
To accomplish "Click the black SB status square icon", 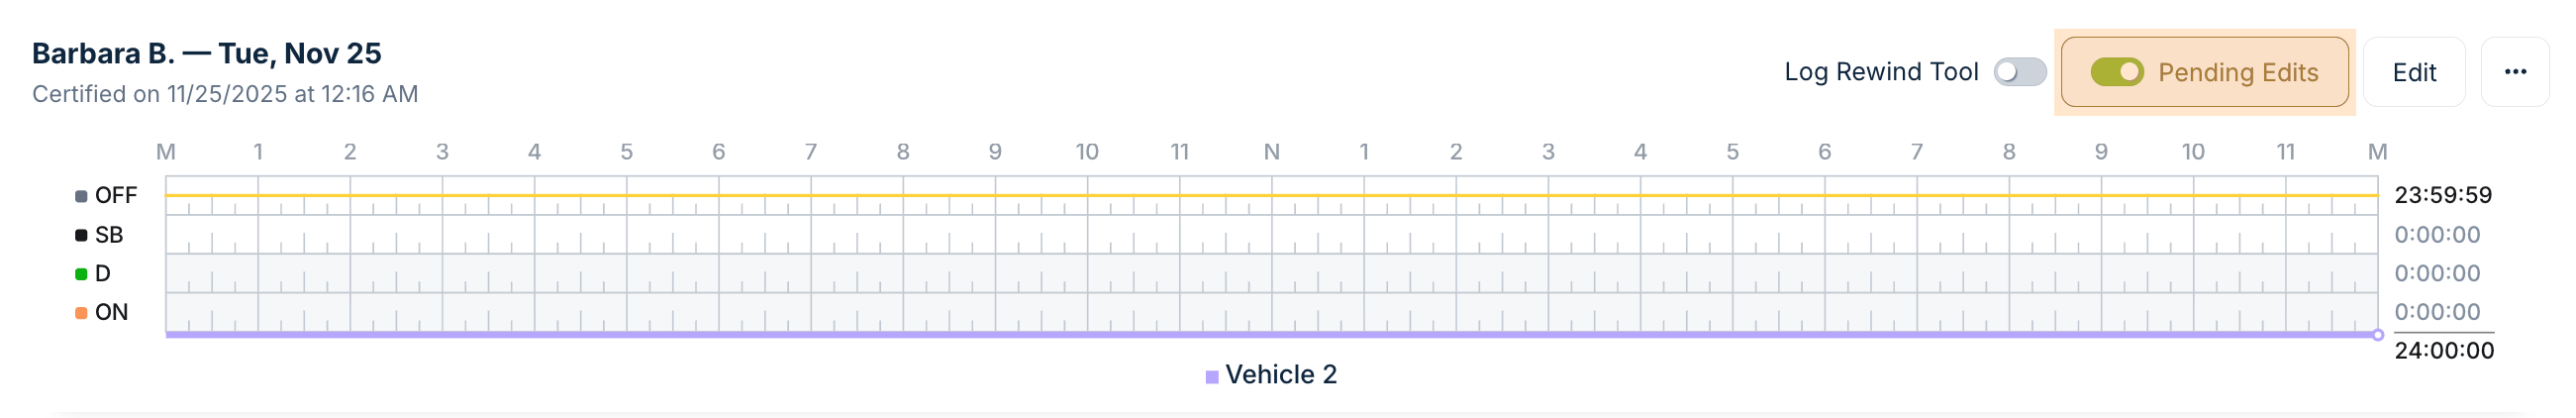I will 81,235.
